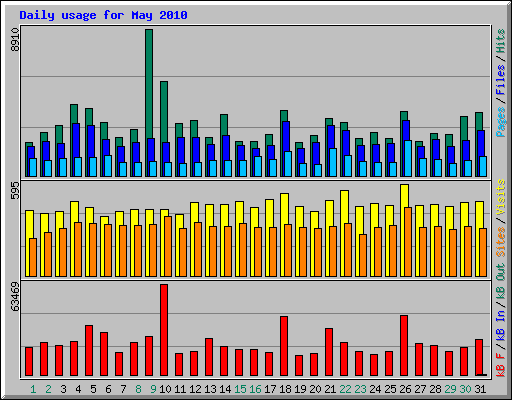Click the kB F legend label
Viewport: 512px width, 400px height.
501,365
